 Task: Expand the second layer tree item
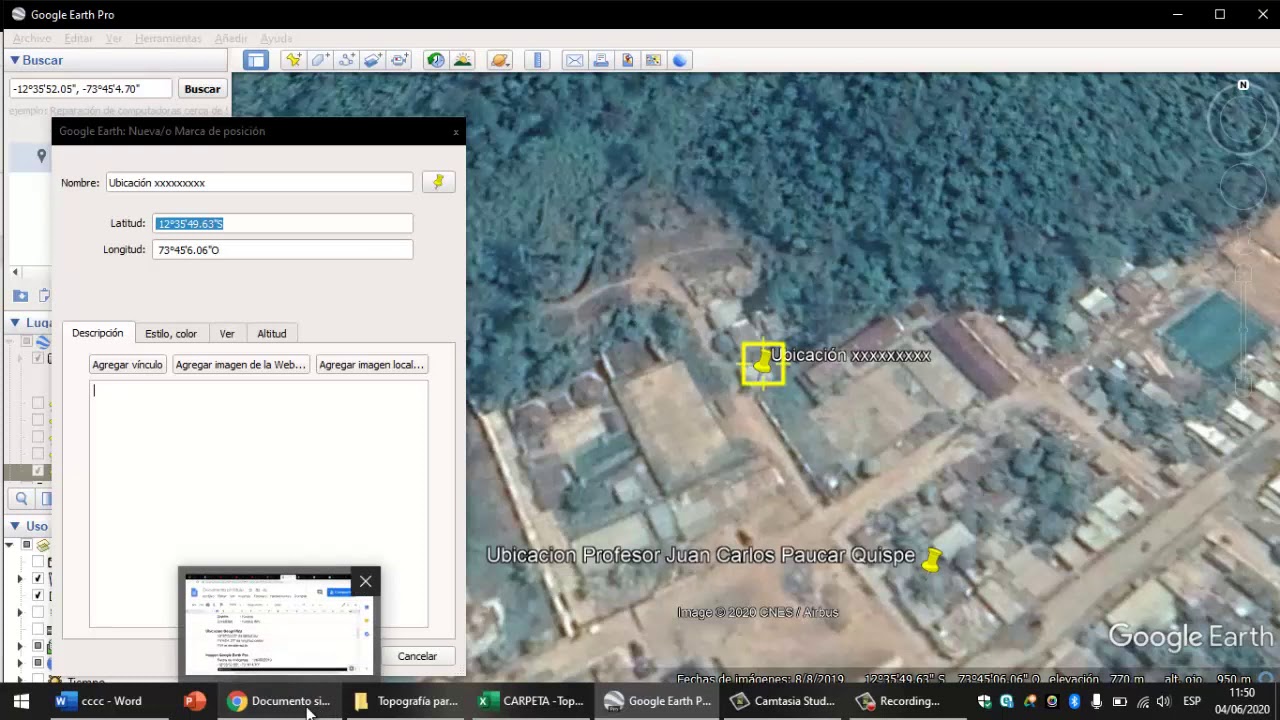[x=19, y=578]
